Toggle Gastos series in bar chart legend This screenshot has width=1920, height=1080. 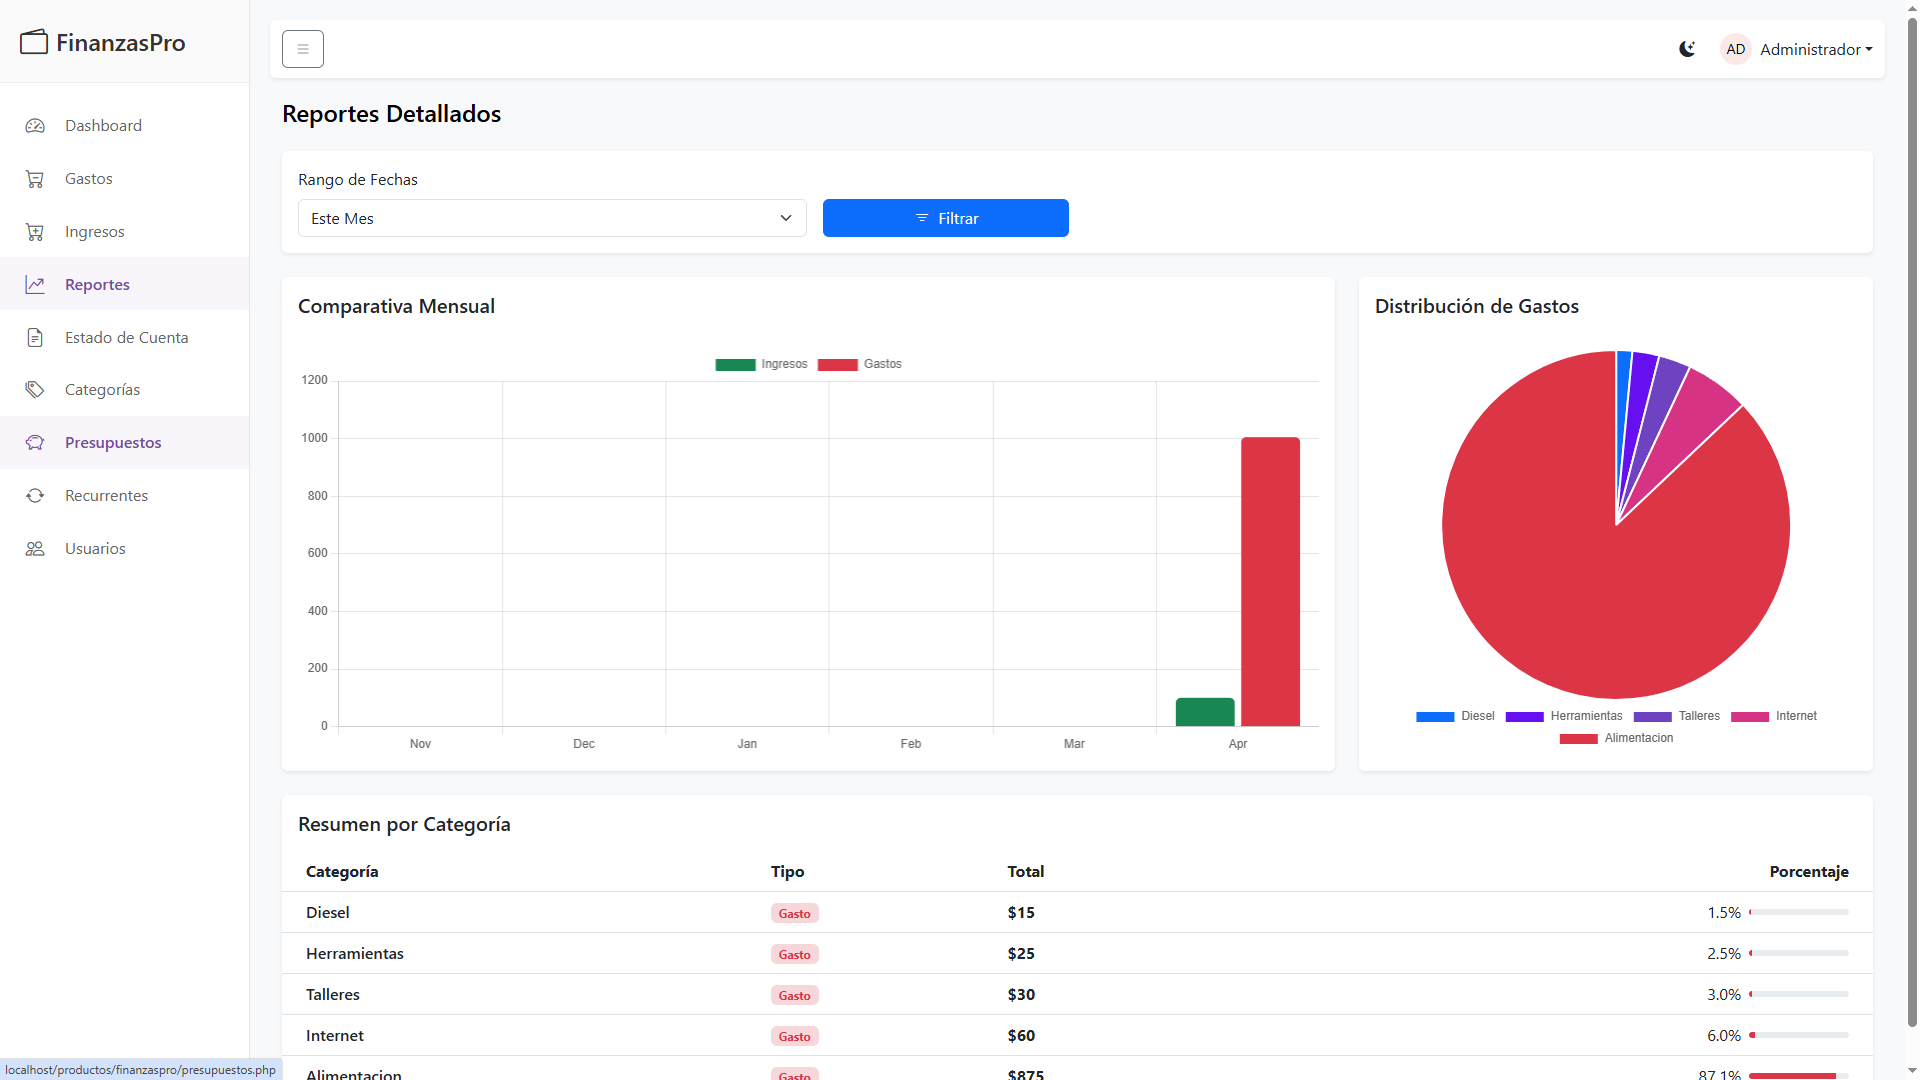click(860, 364)
